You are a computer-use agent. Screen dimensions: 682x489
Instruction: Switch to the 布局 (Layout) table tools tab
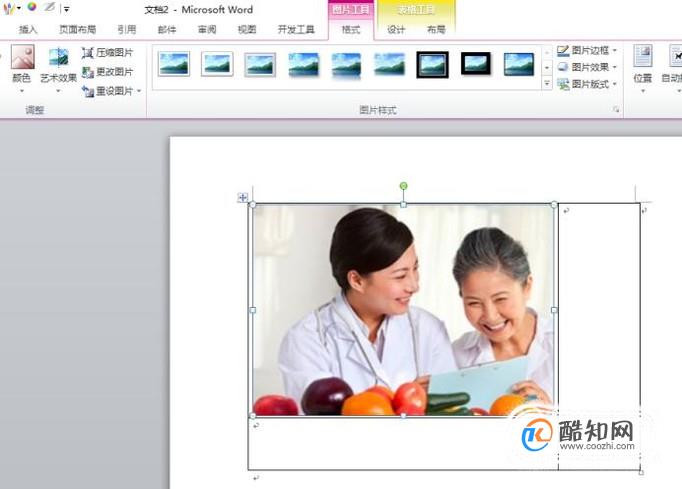436,30
